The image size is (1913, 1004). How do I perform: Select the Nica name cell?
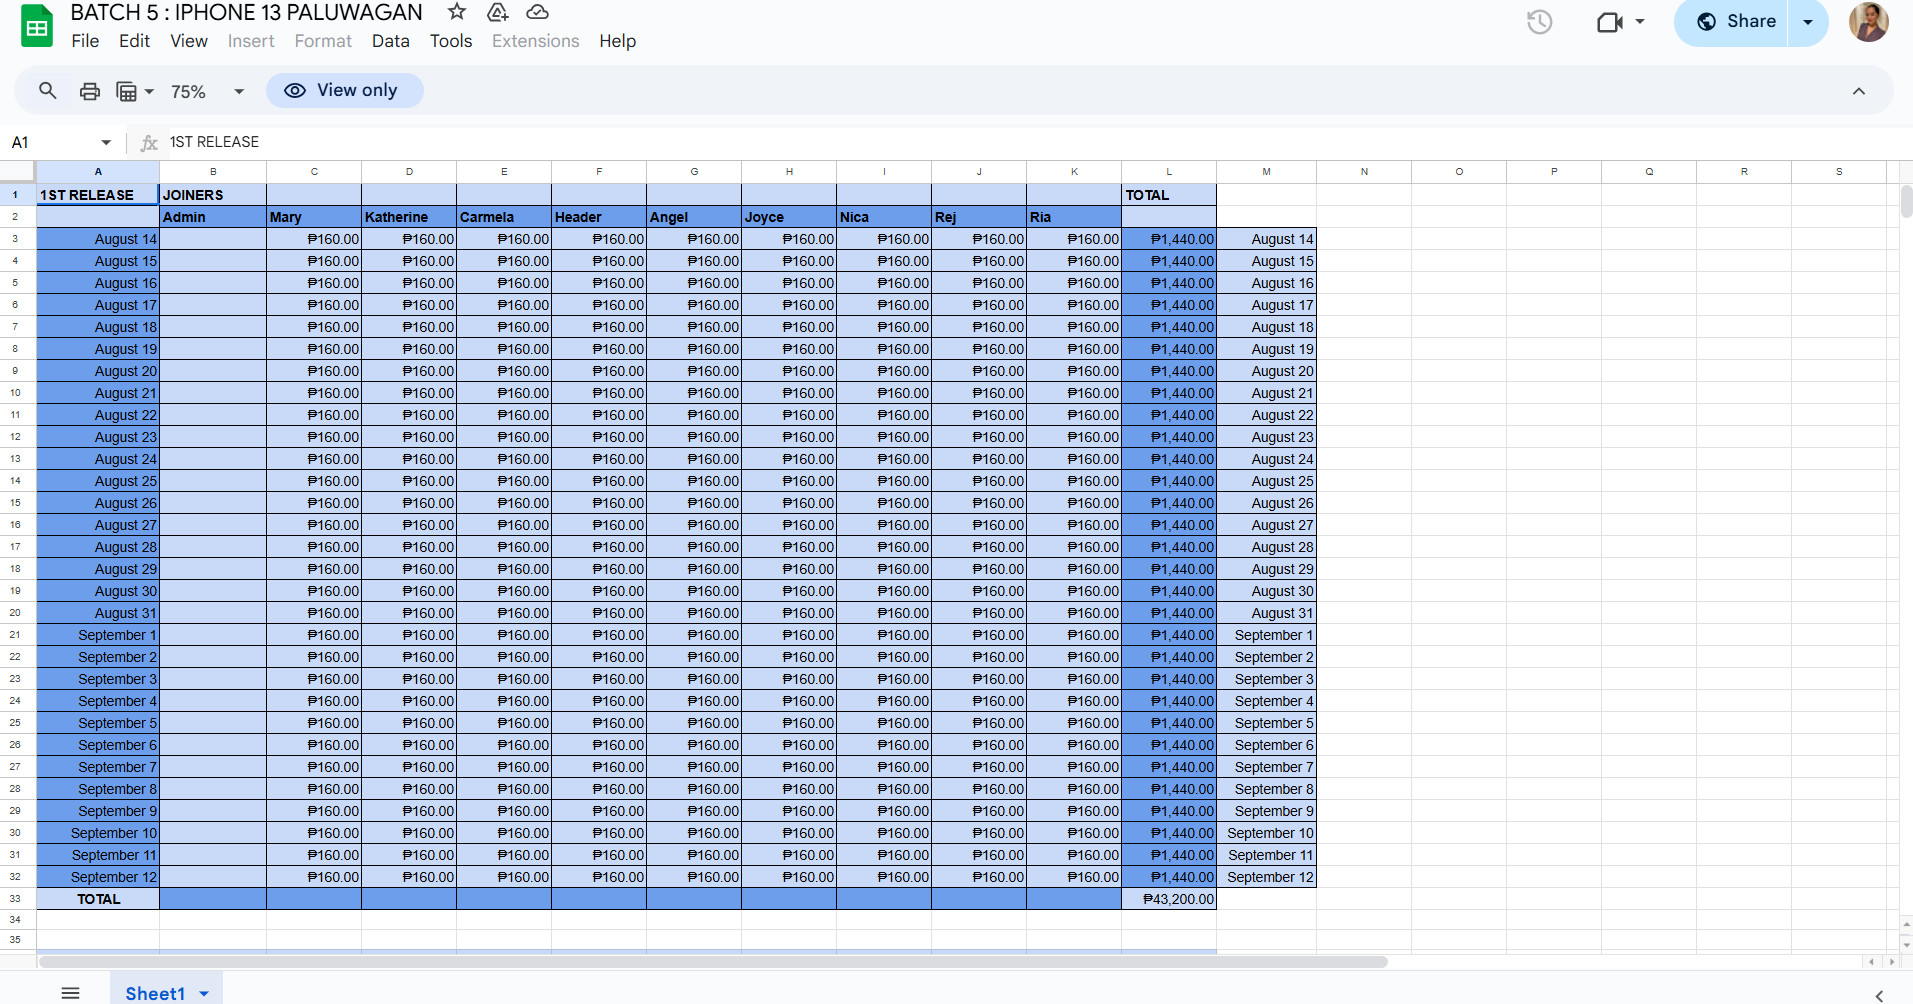pos(884,217)
